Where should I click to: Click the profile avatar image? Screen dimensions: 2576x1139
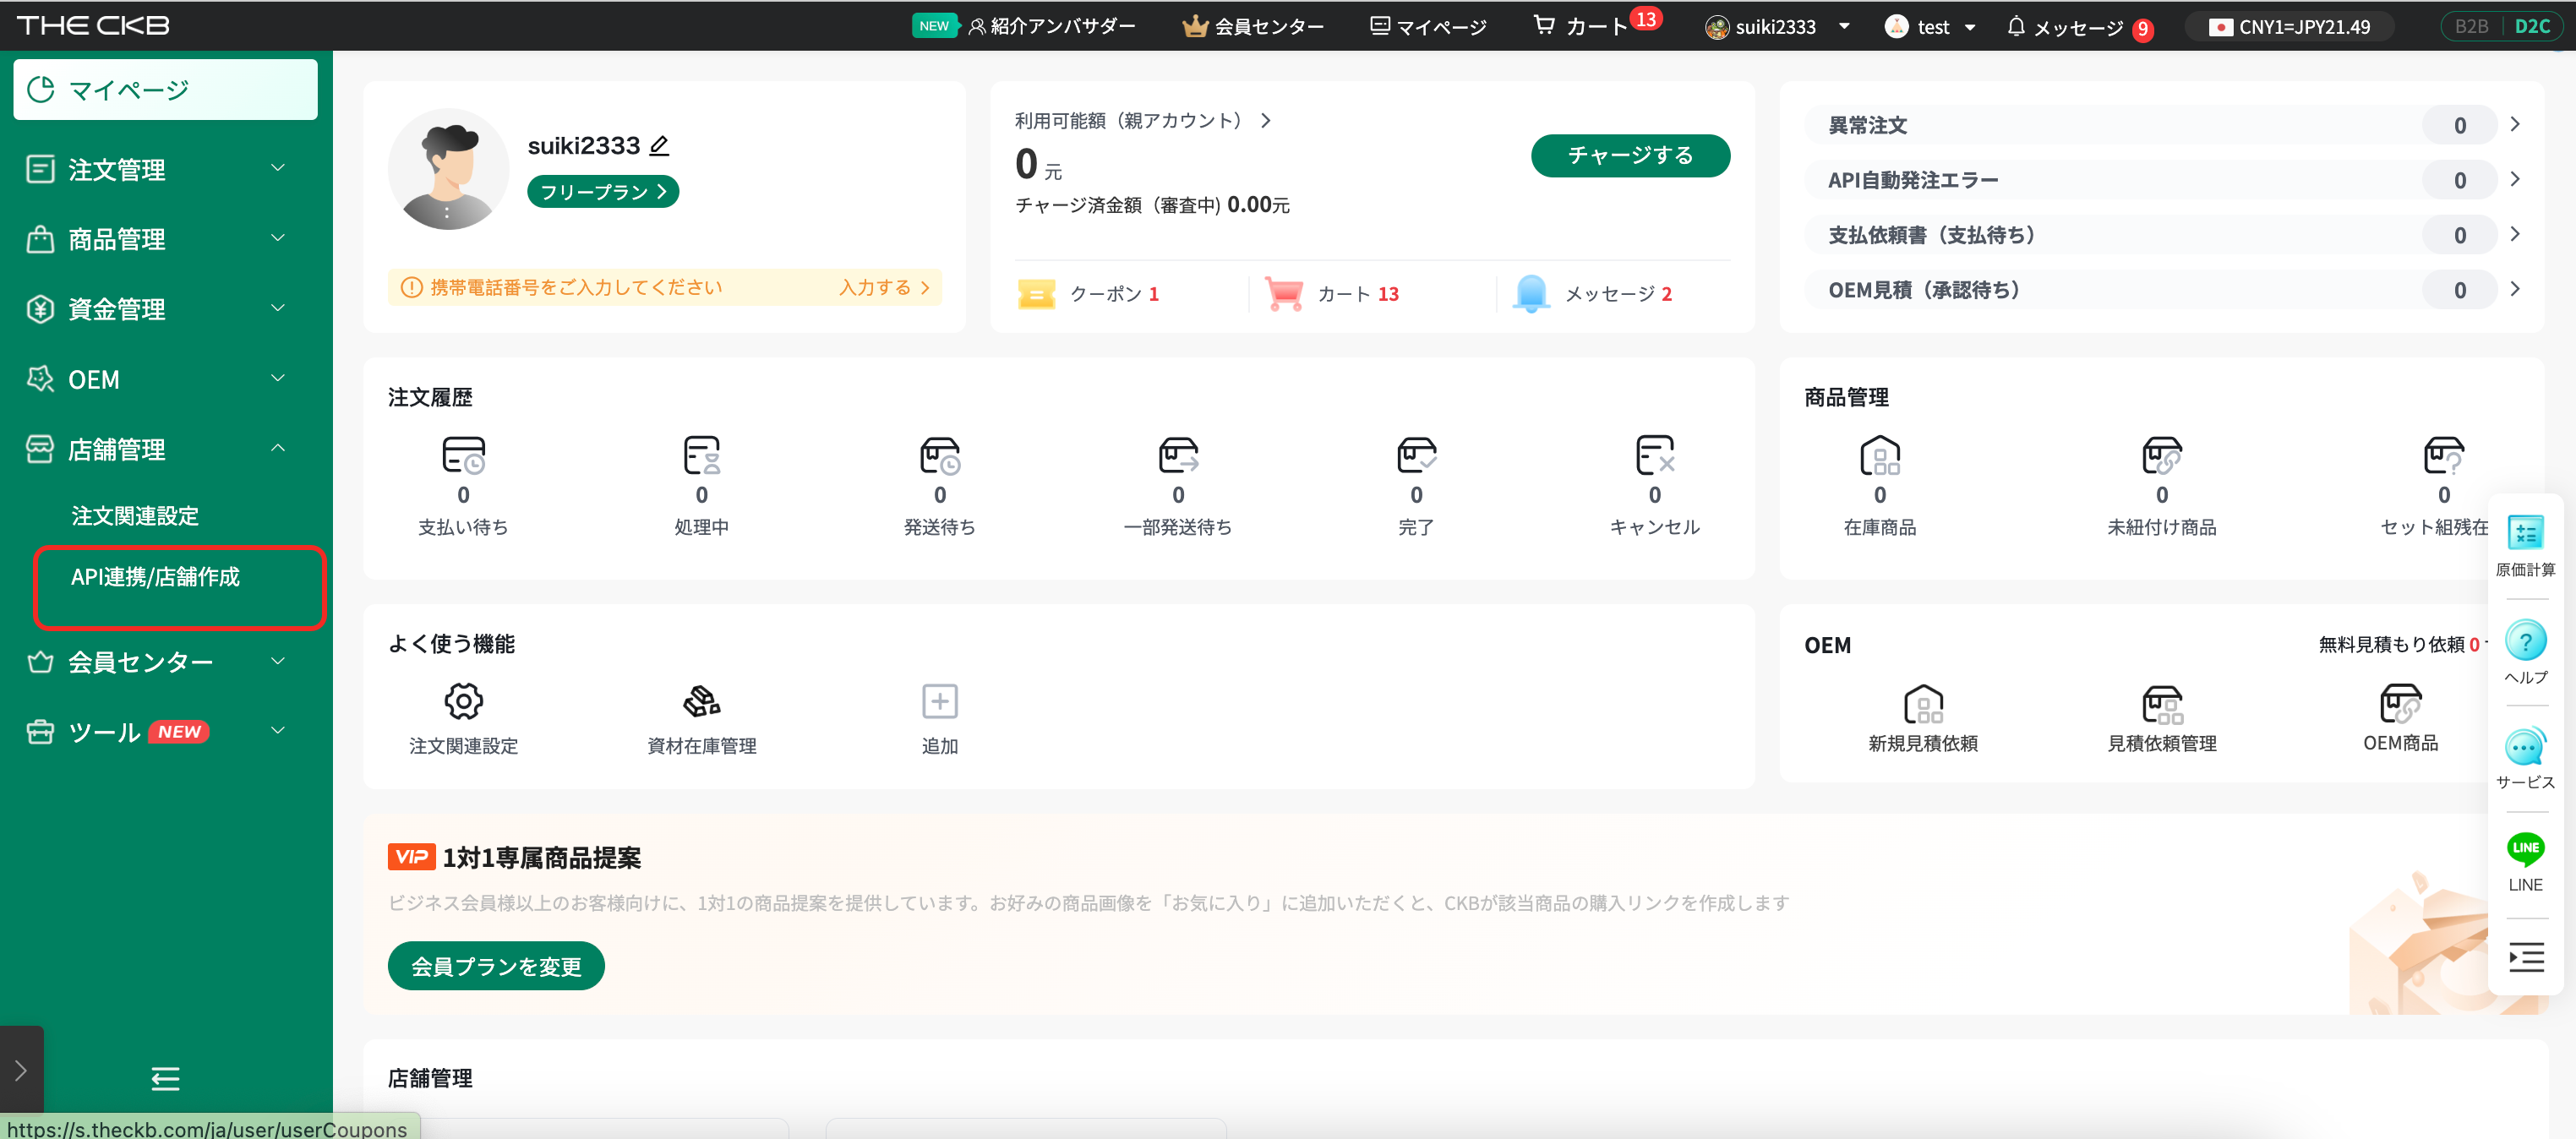tap(447, 169)
